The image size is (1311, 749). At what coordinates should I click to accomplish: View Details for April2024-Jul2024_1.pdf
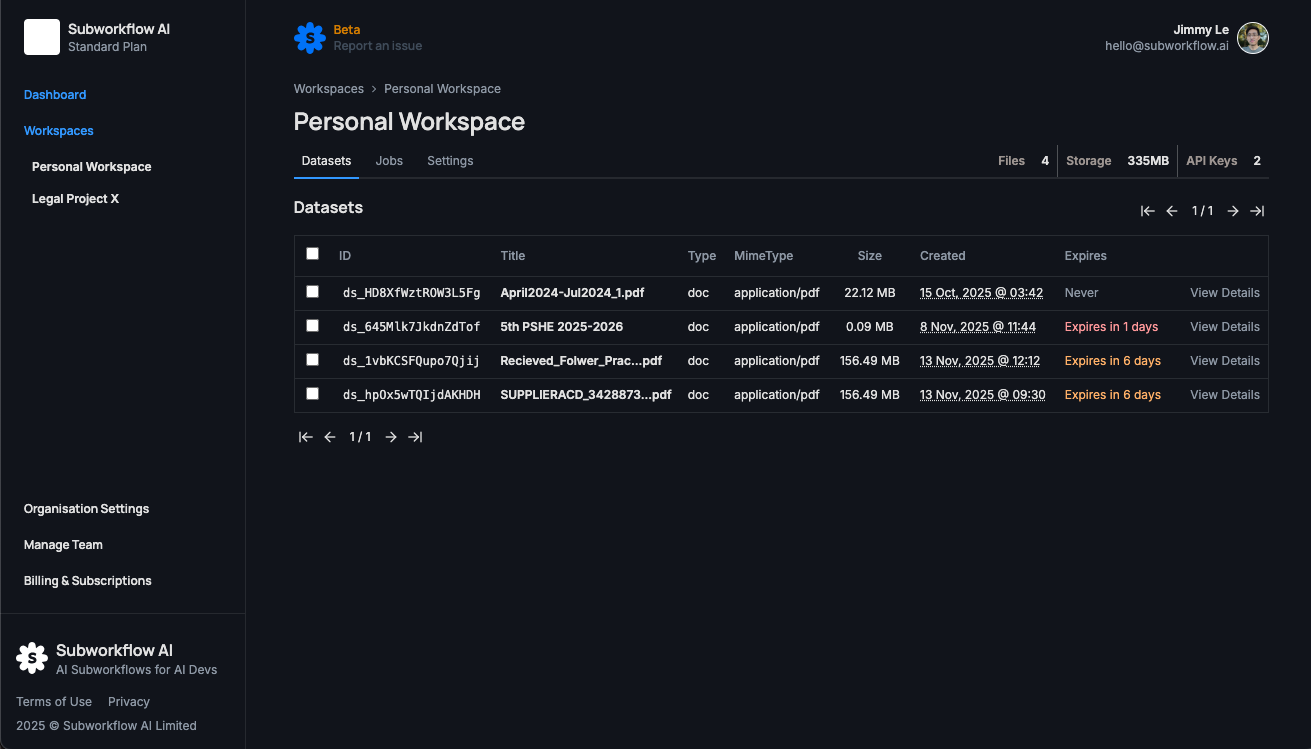(x=1224, y=292)
